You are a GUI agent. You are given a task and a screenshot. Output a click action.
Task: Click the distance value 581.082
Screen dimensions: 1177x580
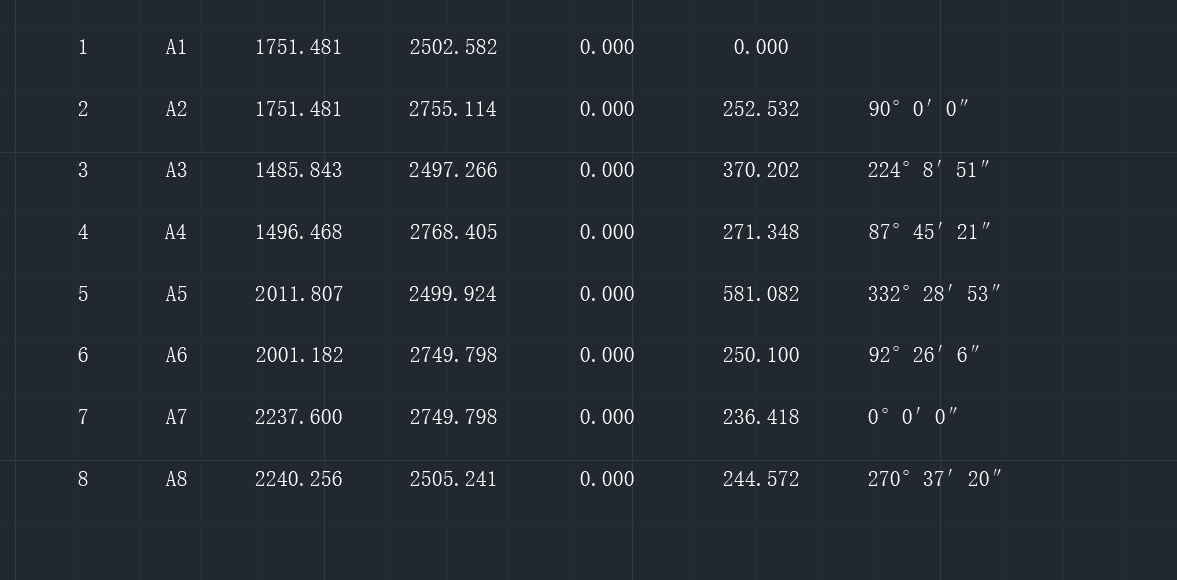761,294
